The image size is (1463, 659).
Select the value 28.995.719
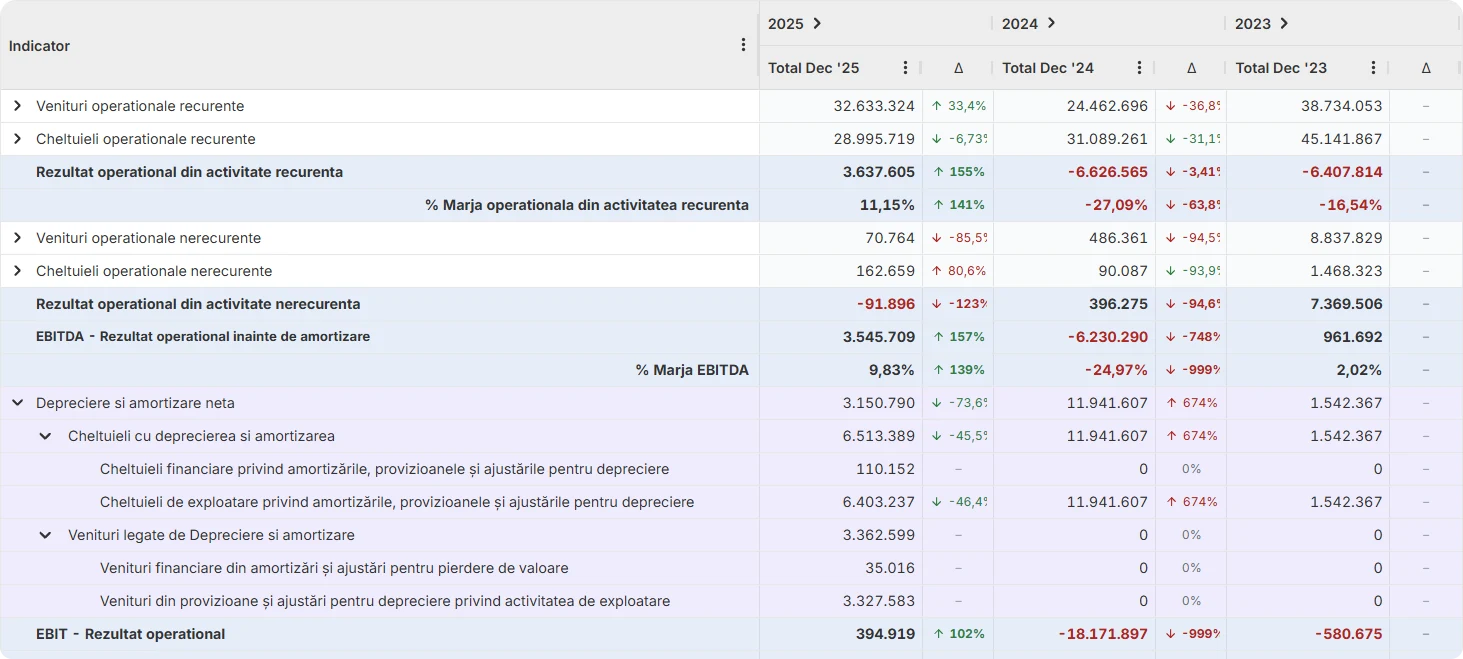point(874,139)
